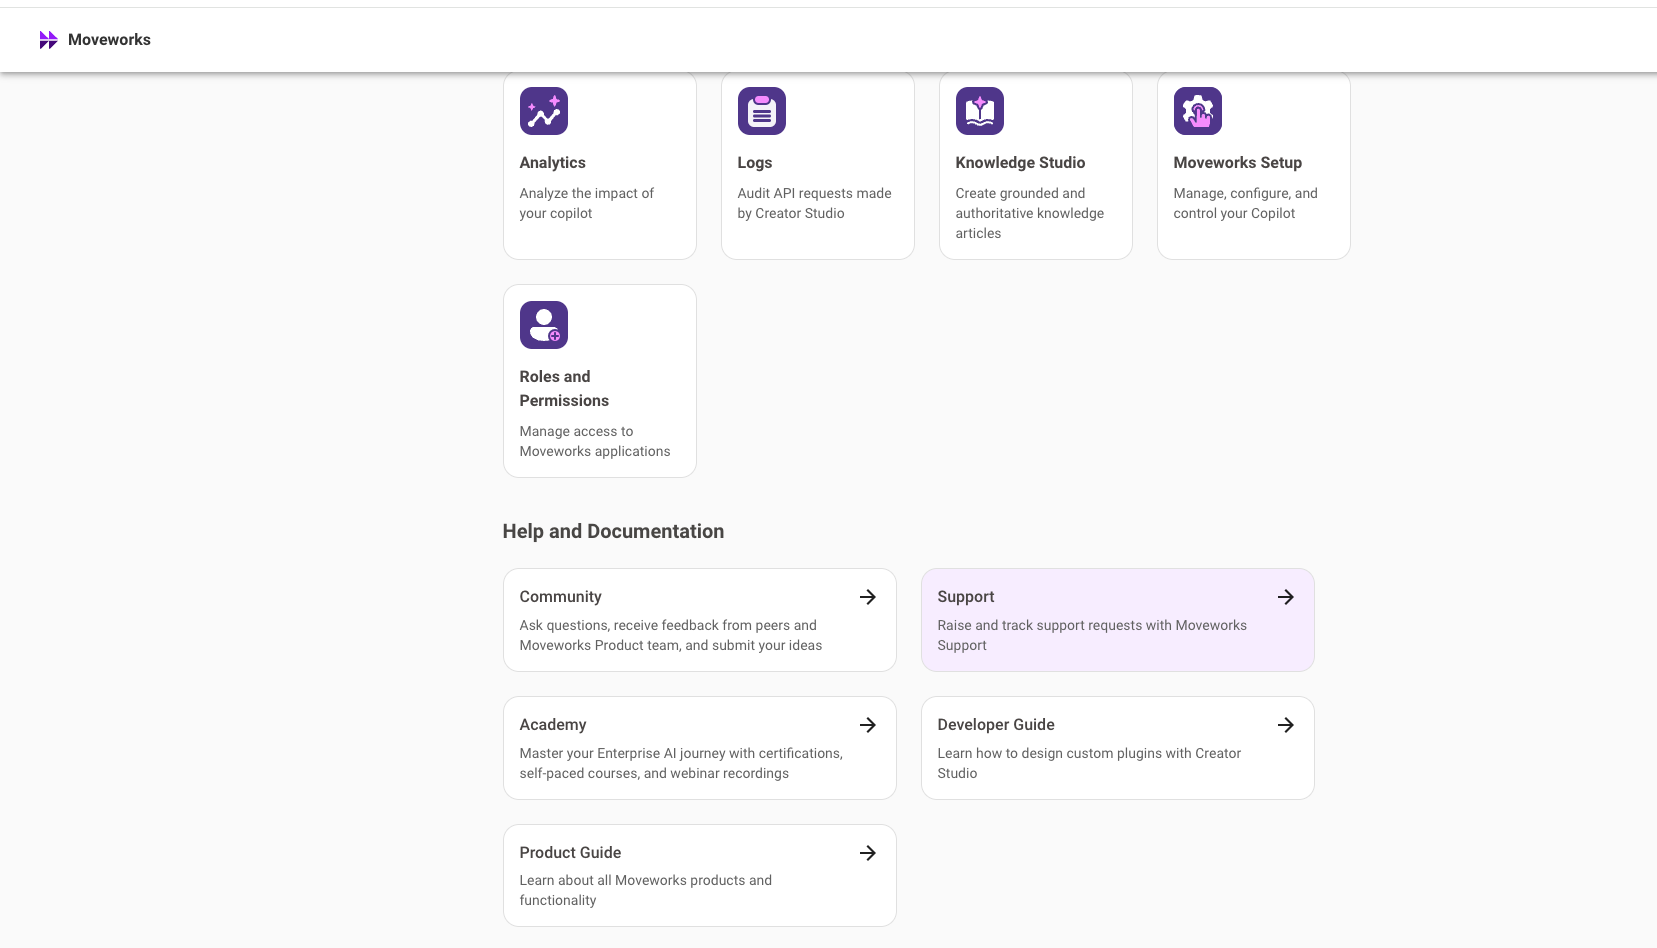The width and height of the screenshot is (1657, 948).
Task: Open the Developer Guide title
Action: tap(996, 725)
